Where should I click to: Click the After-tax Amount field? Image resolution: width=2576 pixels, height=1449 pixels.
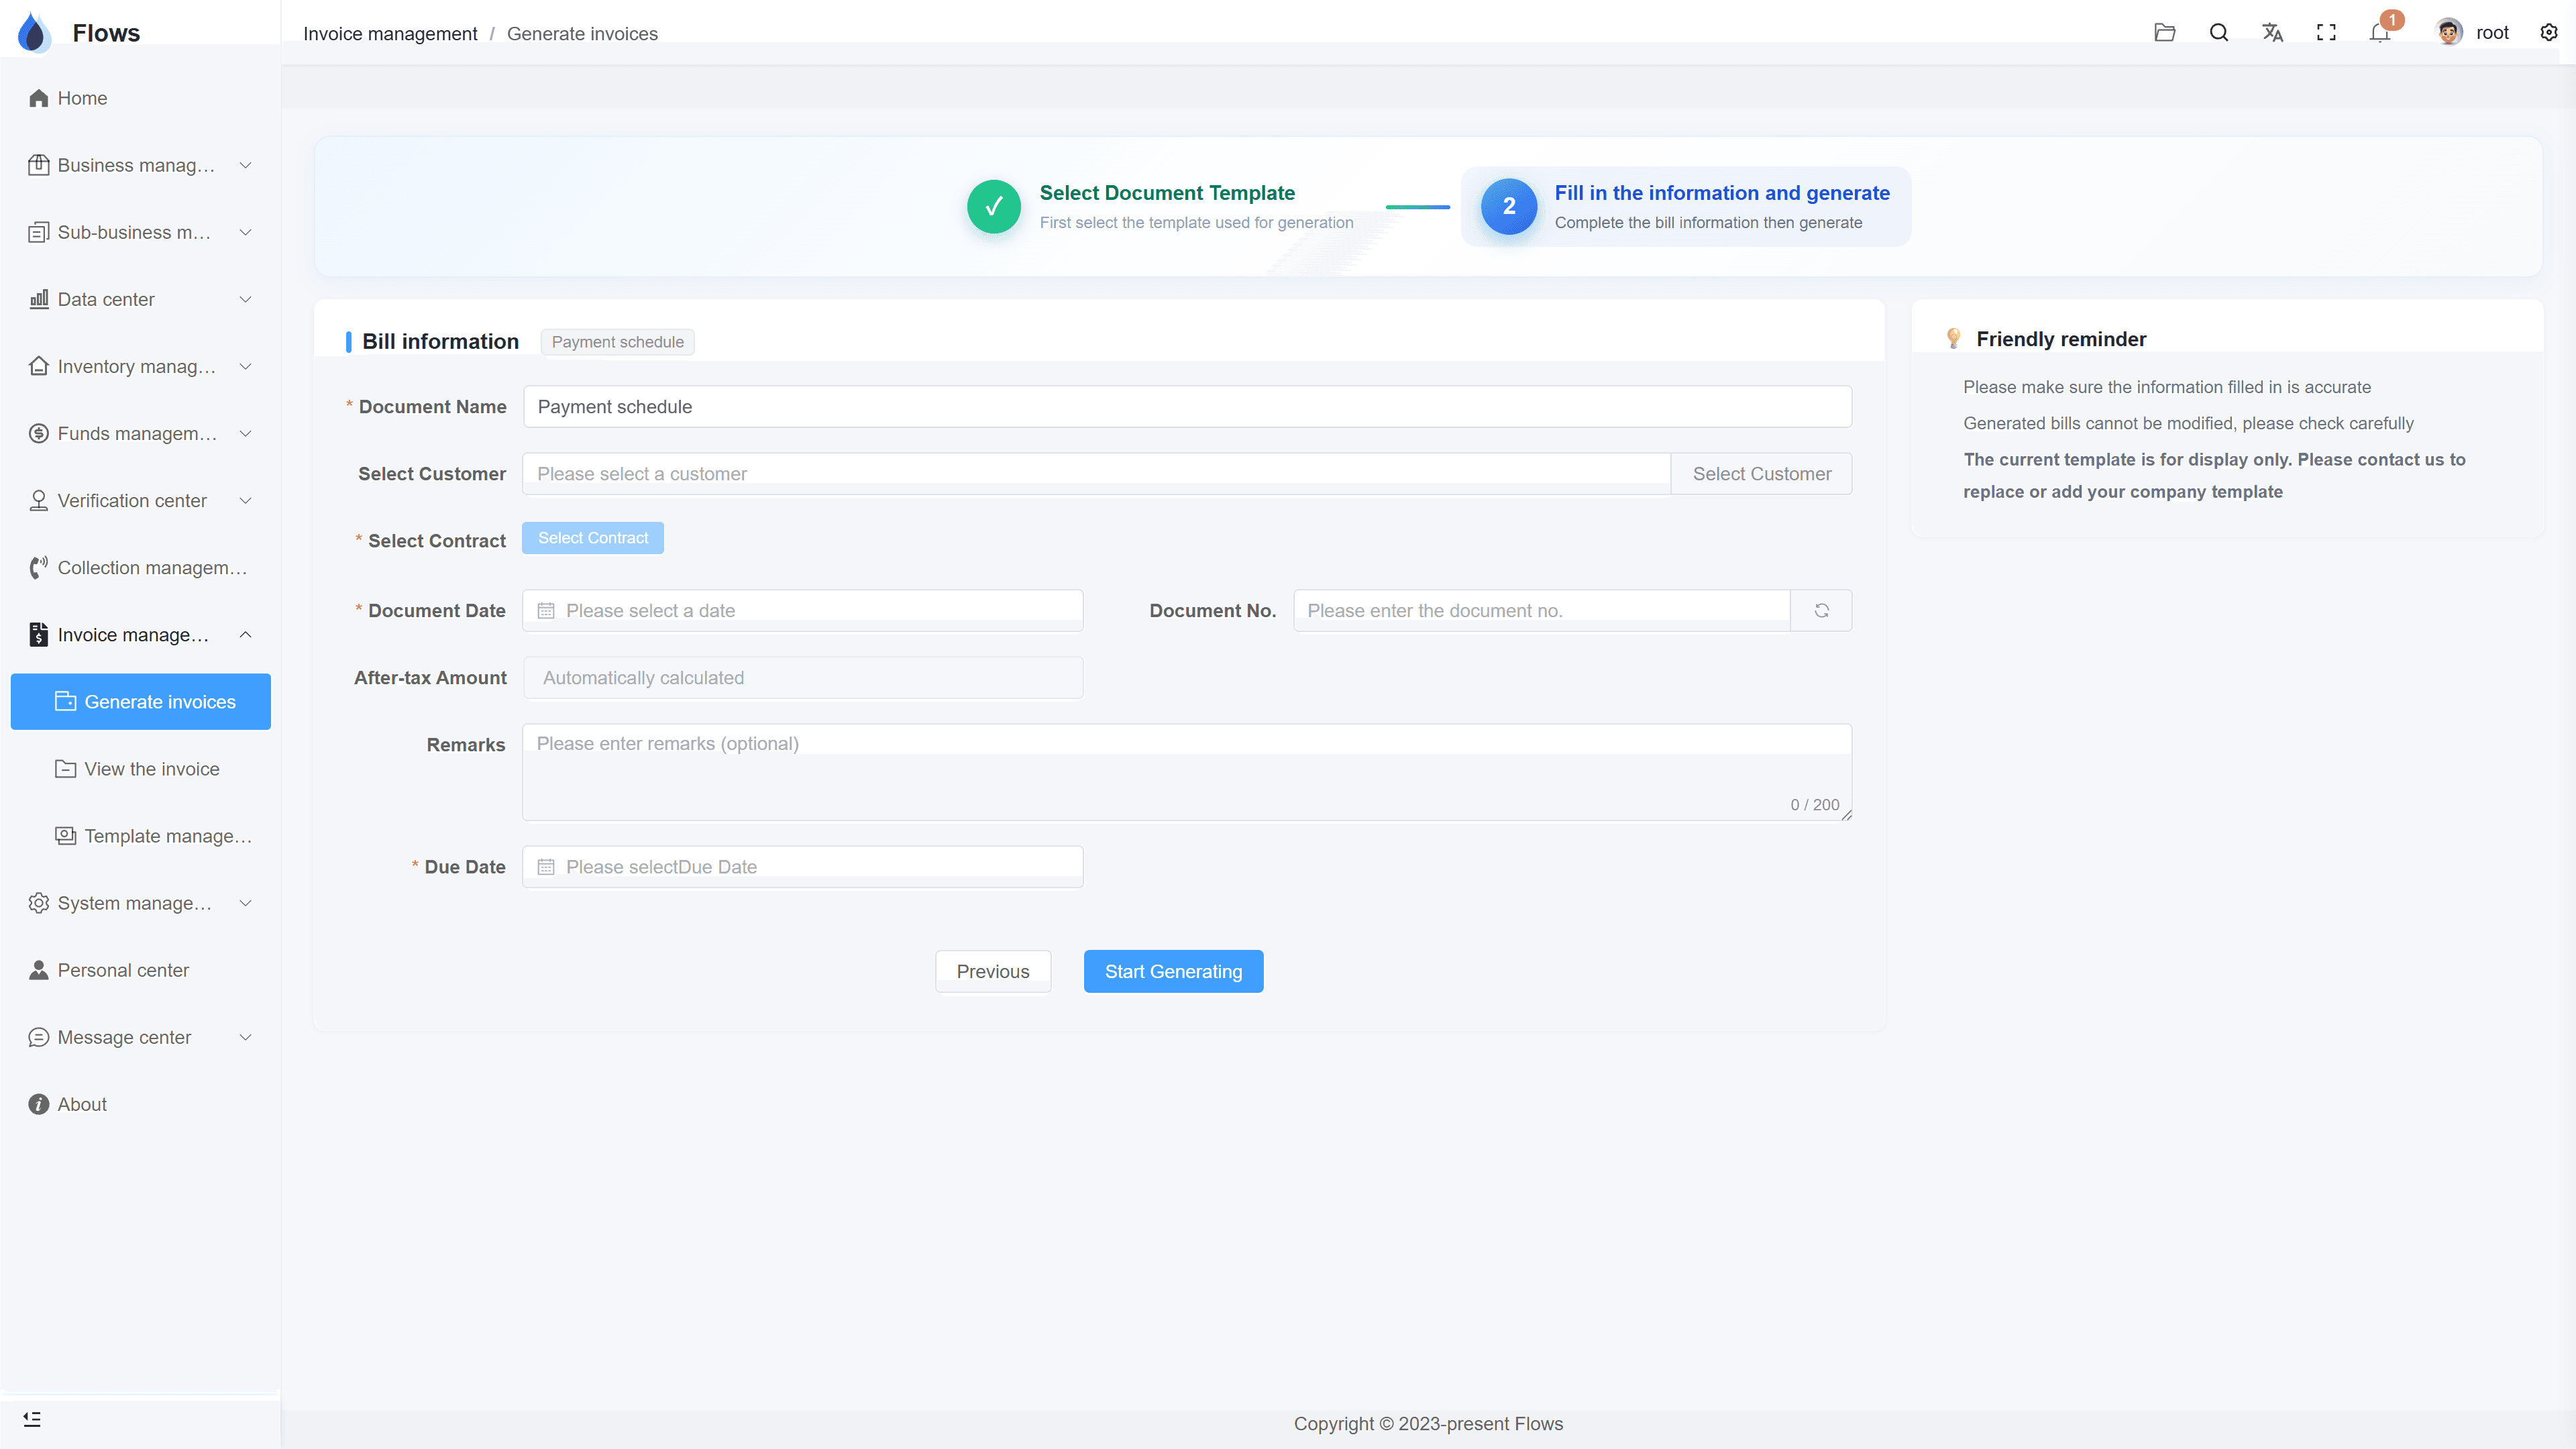click(x=803, y=678)
